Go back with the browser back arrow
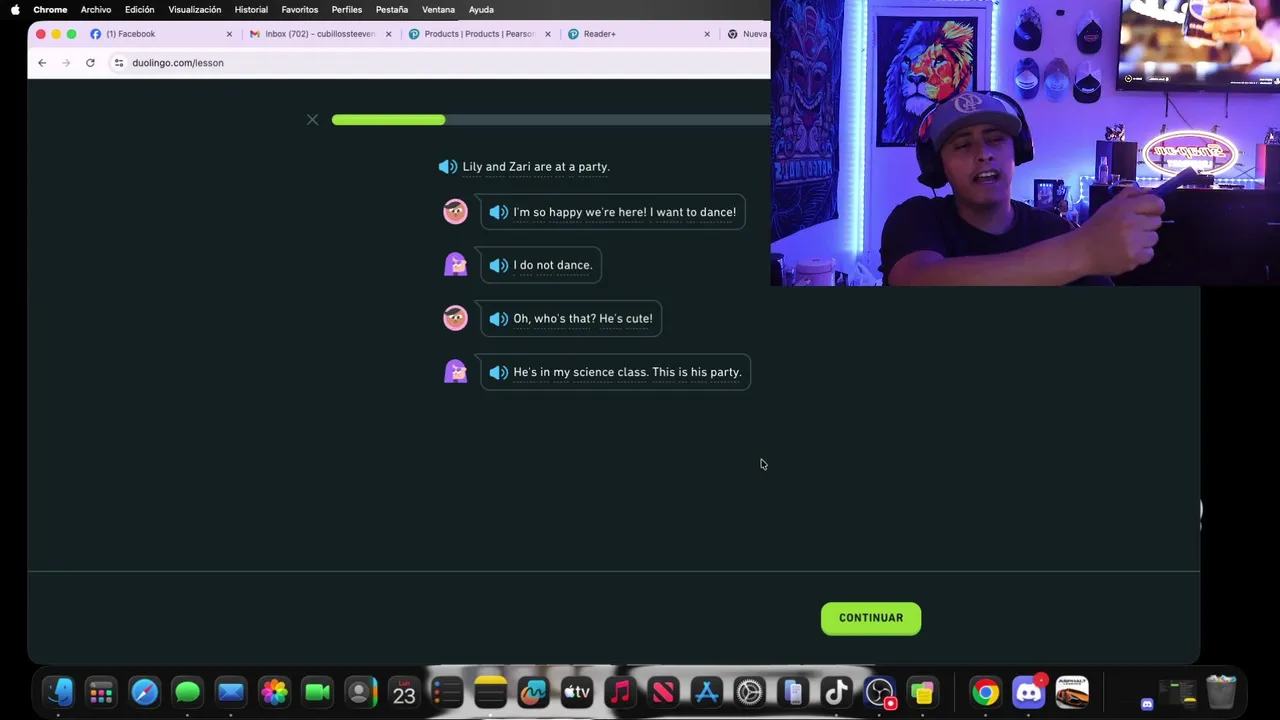Image resolution: width=1280 pixels, height=720 pixels. point(42,63)
